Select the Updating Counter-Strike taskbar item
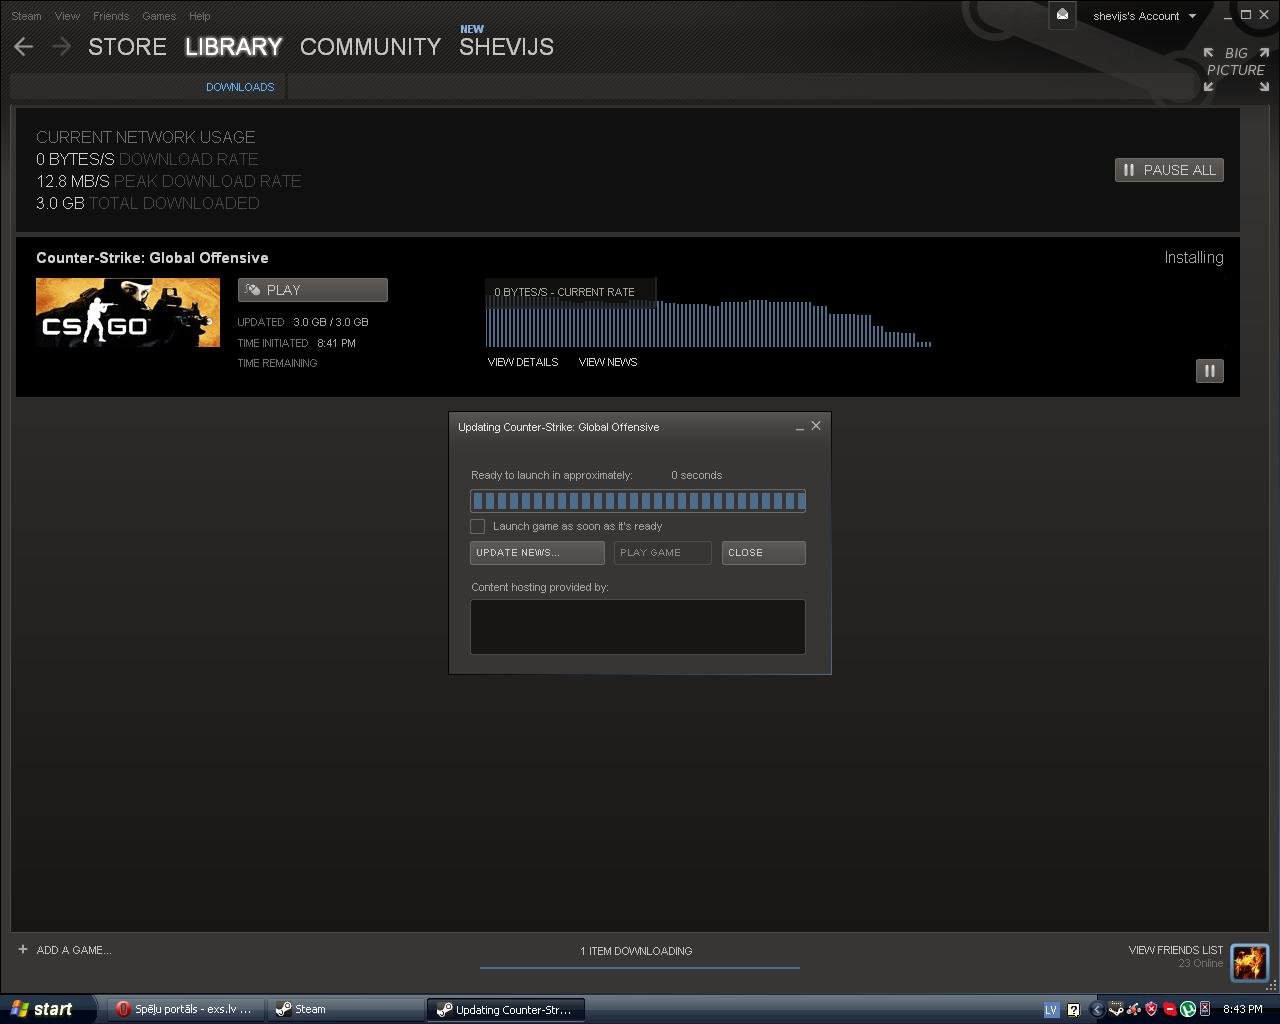This screenshot has height=1024, width=1280. pos(506,1009)
